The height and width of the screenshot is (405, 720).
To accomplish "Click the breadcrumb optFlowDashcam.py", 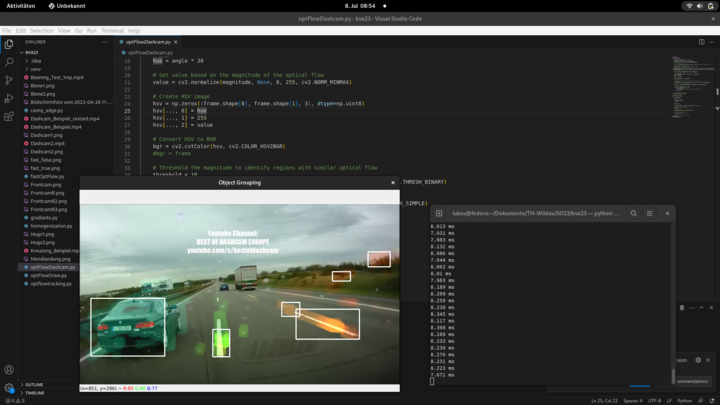I will (150, 53).
